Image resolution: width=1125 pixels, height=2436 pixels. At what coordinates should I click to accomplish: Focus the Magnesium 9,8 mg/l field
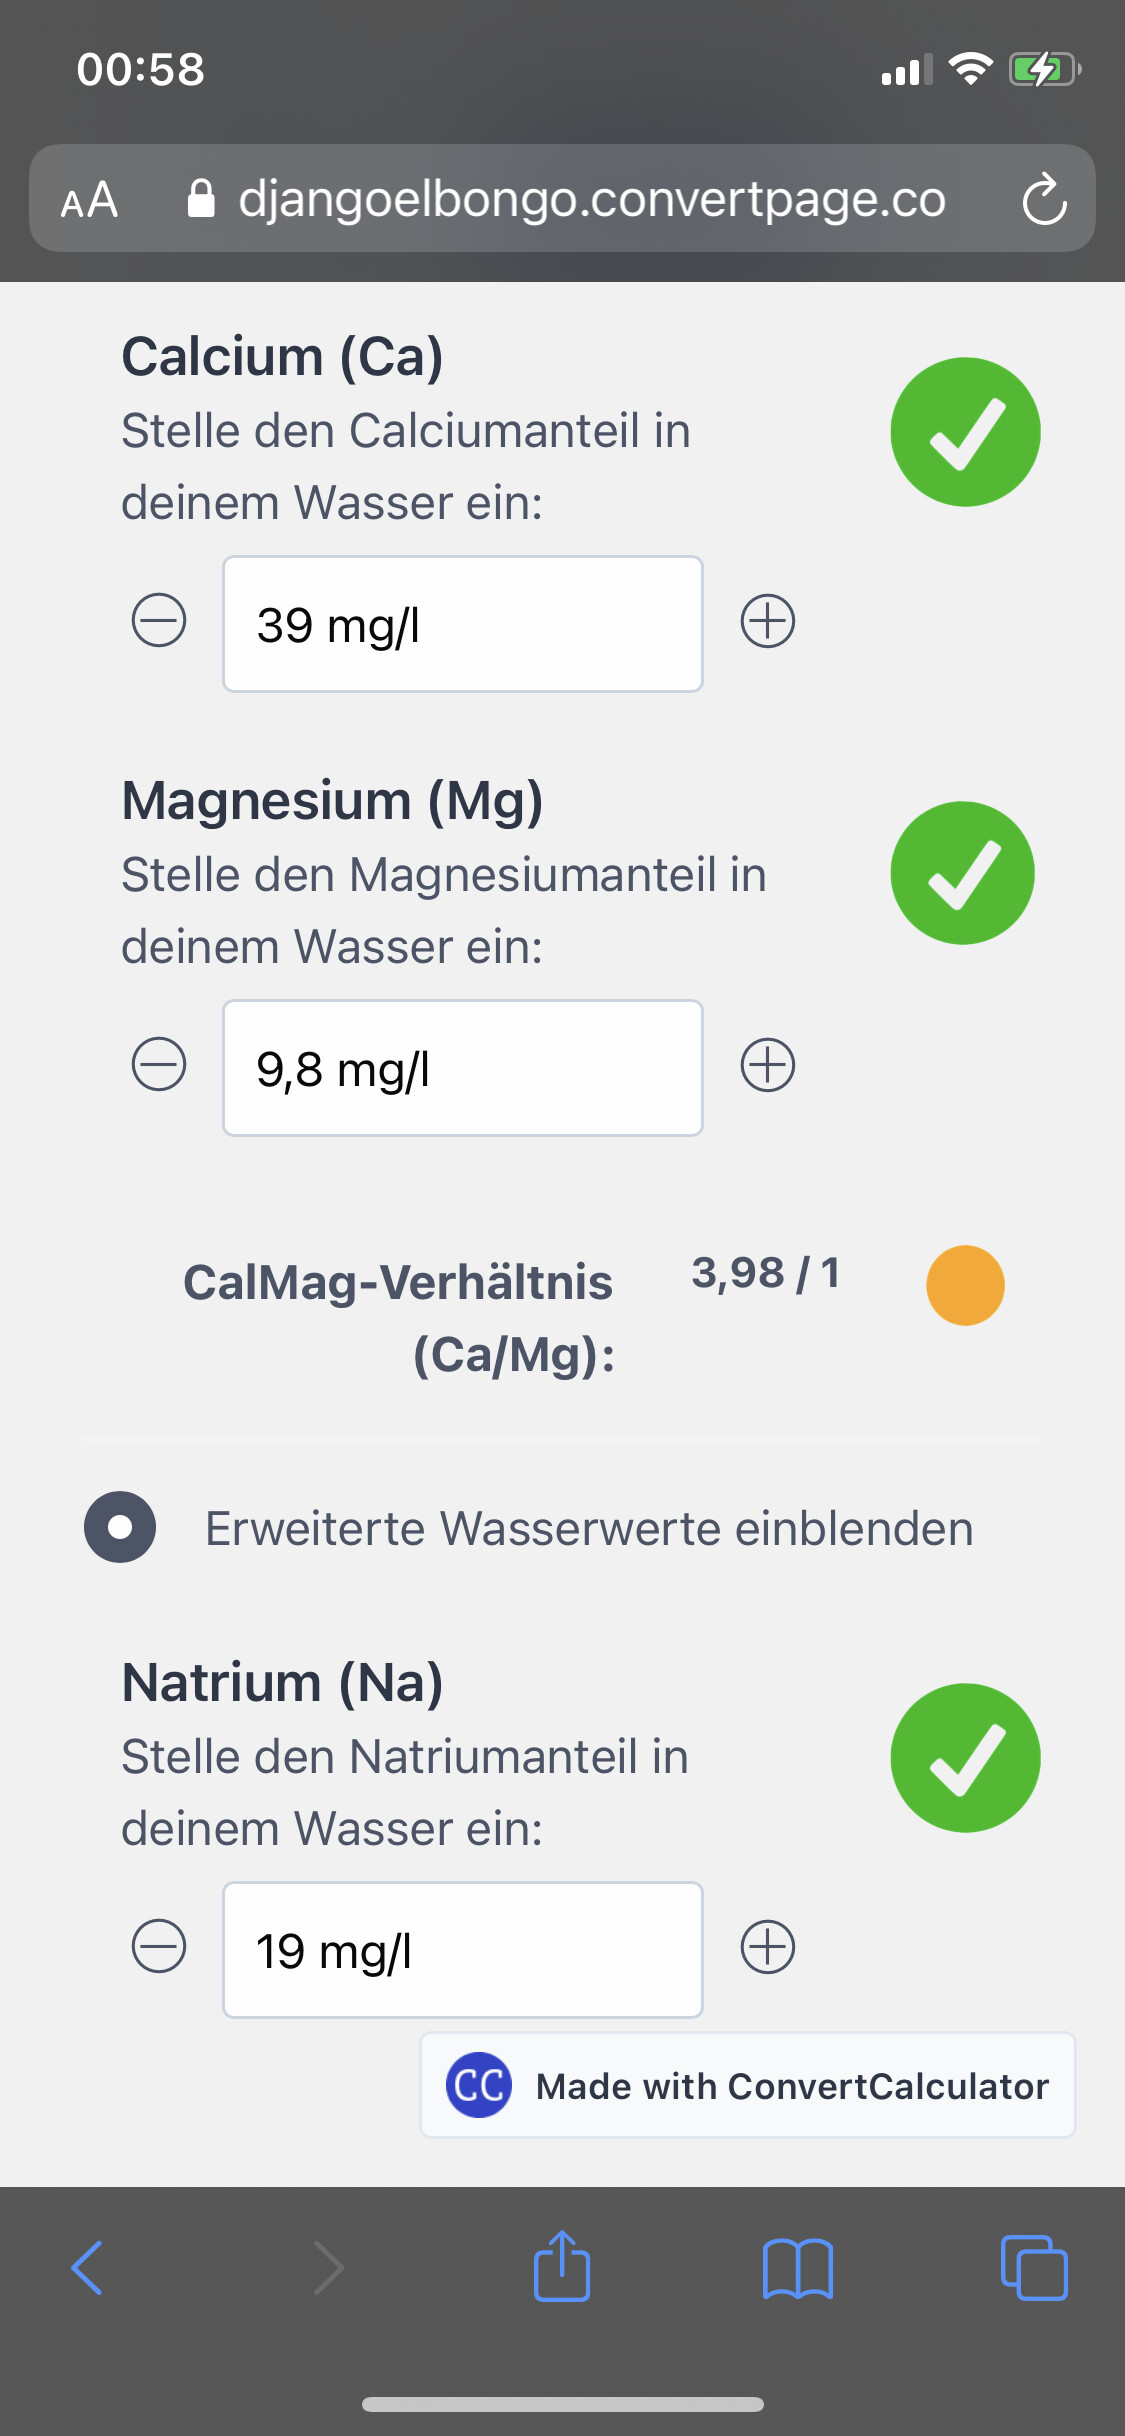pyautogui.click(x=462, y=1068)
